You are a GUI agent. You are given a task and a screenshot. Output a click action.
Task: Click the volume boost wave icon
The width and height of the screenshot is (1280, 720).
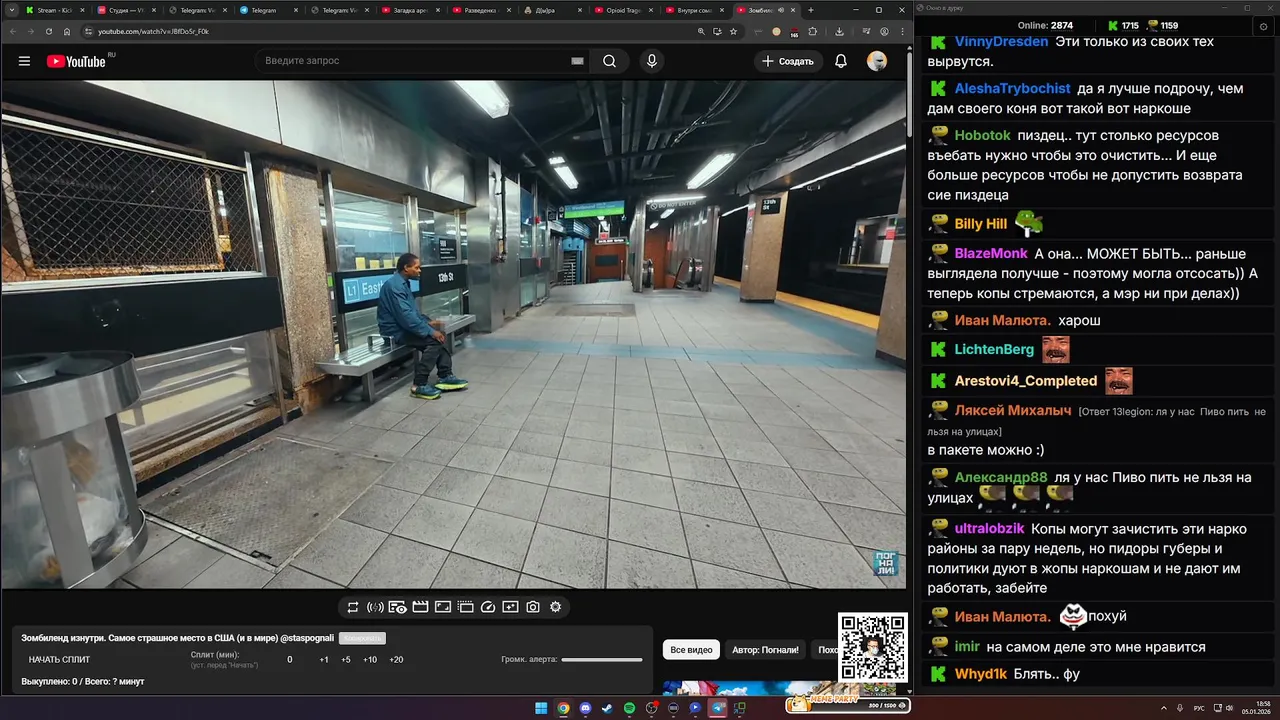click(x=375, y=607)
